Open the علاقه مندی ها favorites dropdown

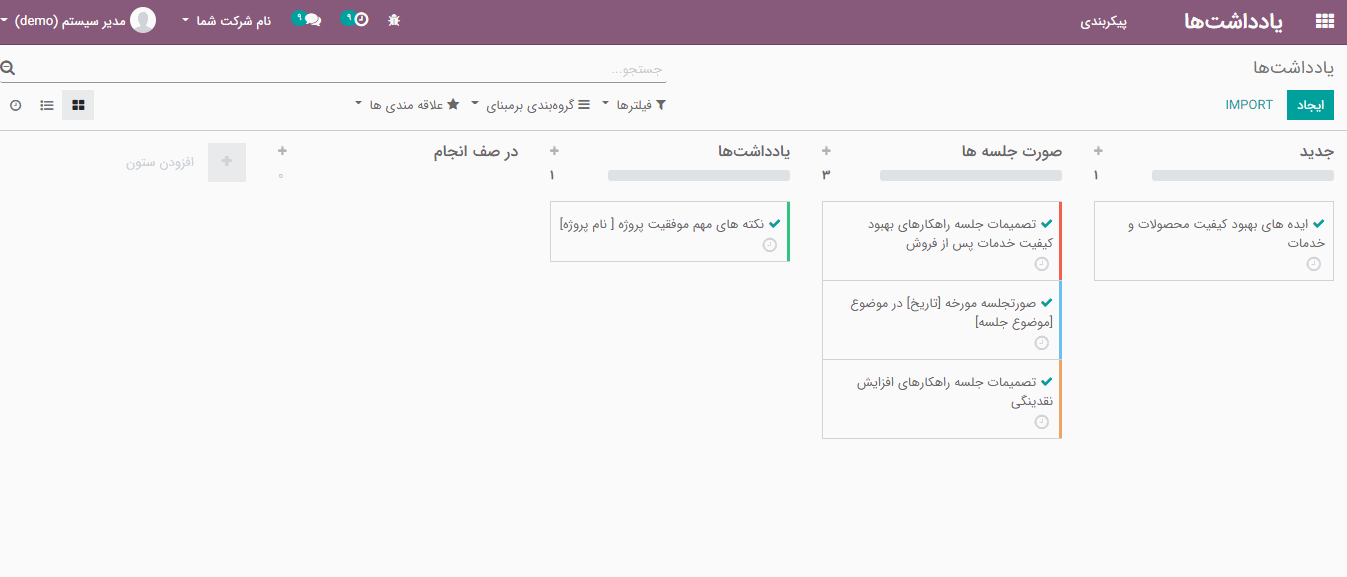pos(408,105)
